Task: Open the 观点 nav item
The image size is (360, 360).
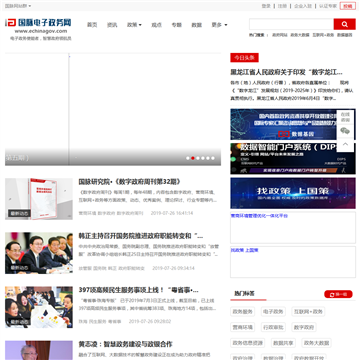Action: tap(156, 25)
